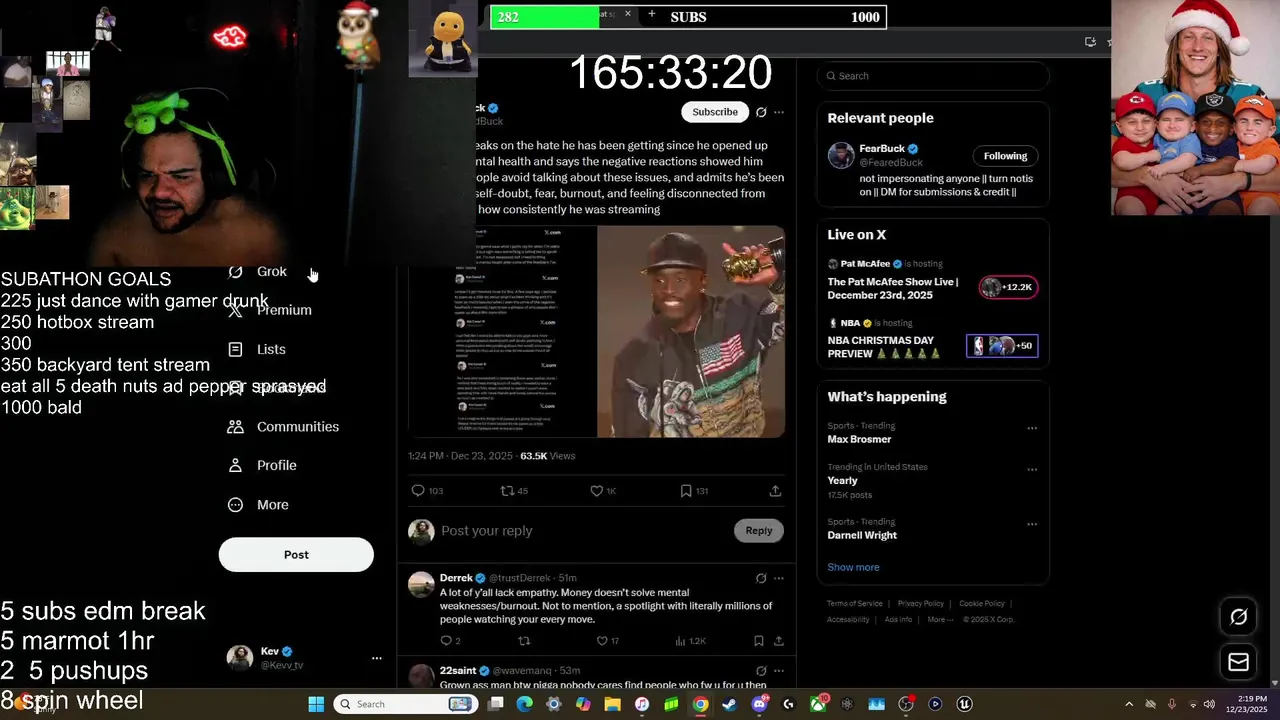The width and height of the screenshot is (1280, 720).
Task: Open Steam from the taskbar
Action: tap(729, 704)
